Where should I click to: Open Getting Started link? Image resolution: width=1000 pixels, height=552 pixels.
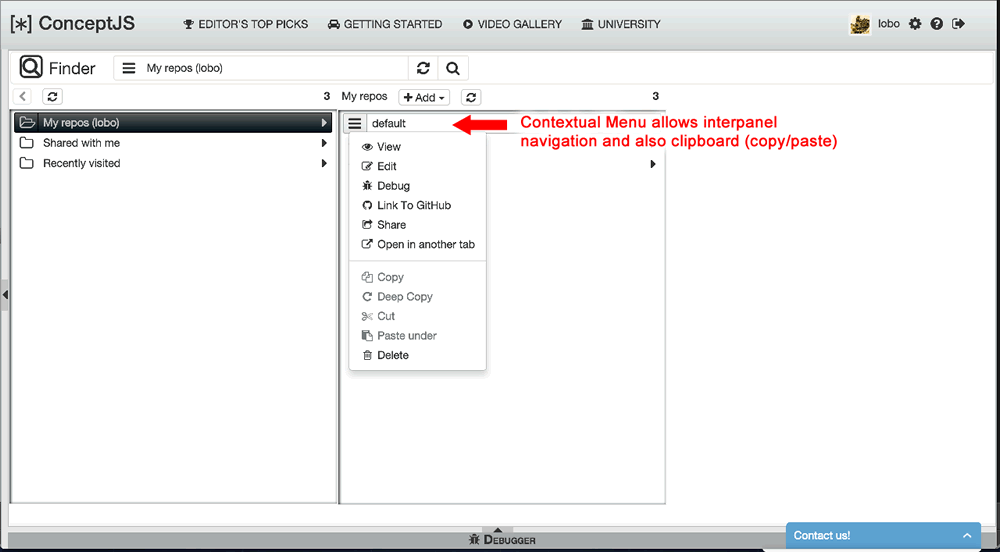385,24
